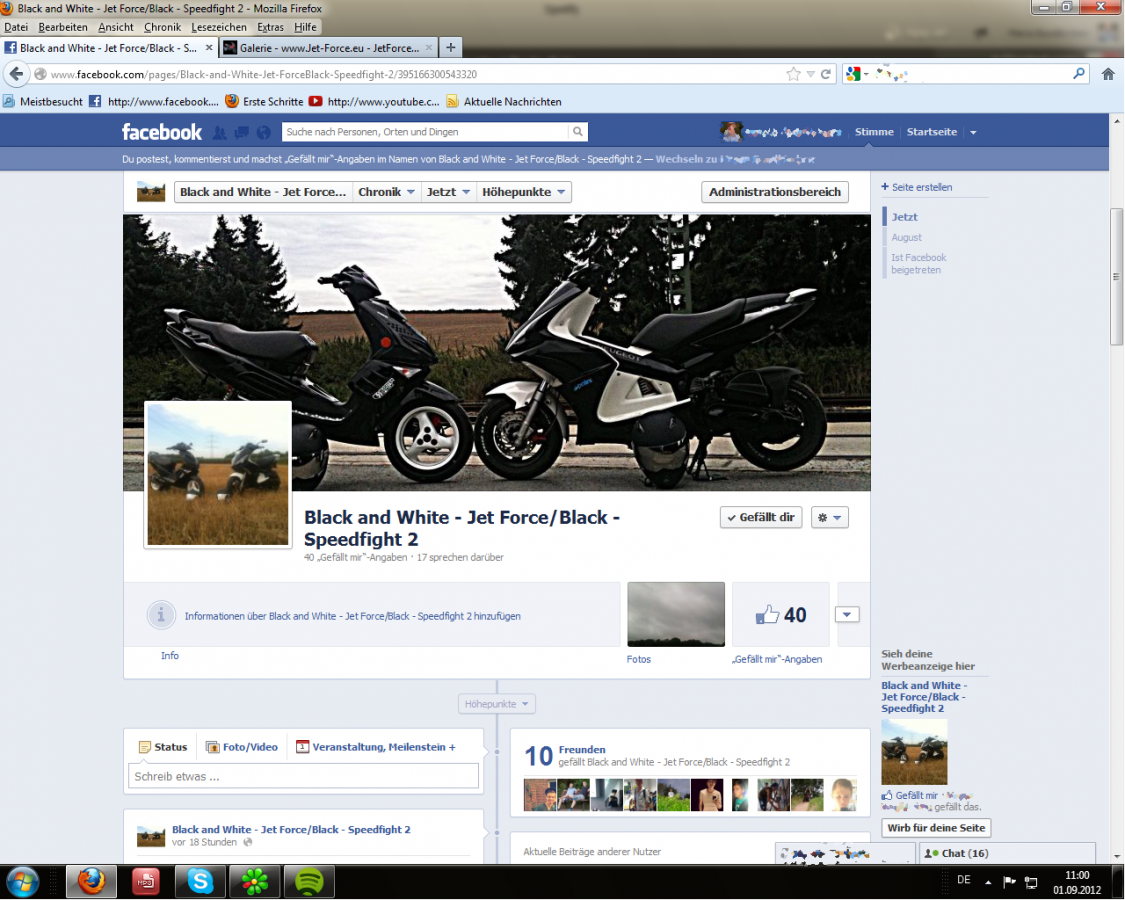The width and height of the screenshot is (1125, 900).
Task: Open the Jetzt dropdown on page bar
Action: point(448,192)
